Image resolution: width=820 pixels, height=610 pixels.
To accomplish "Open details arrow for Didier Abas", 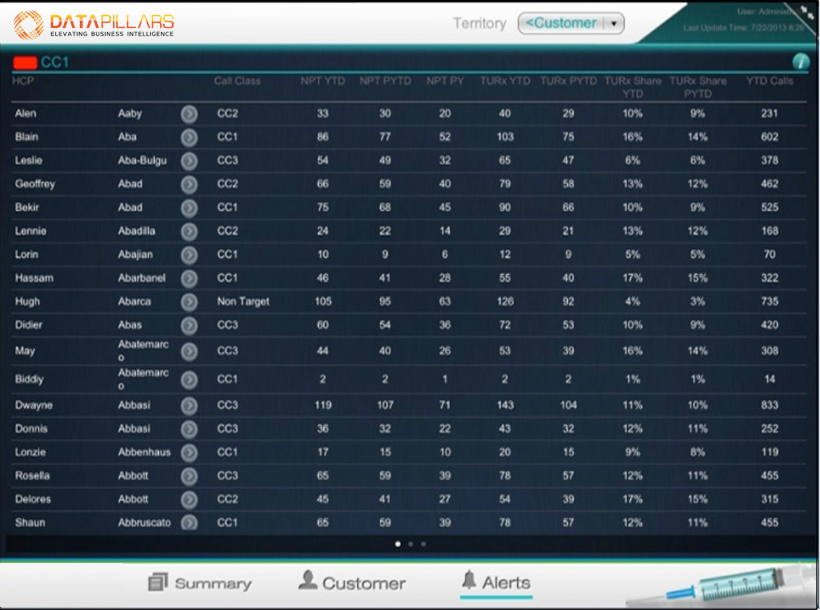I will click(x=189, y=325).
